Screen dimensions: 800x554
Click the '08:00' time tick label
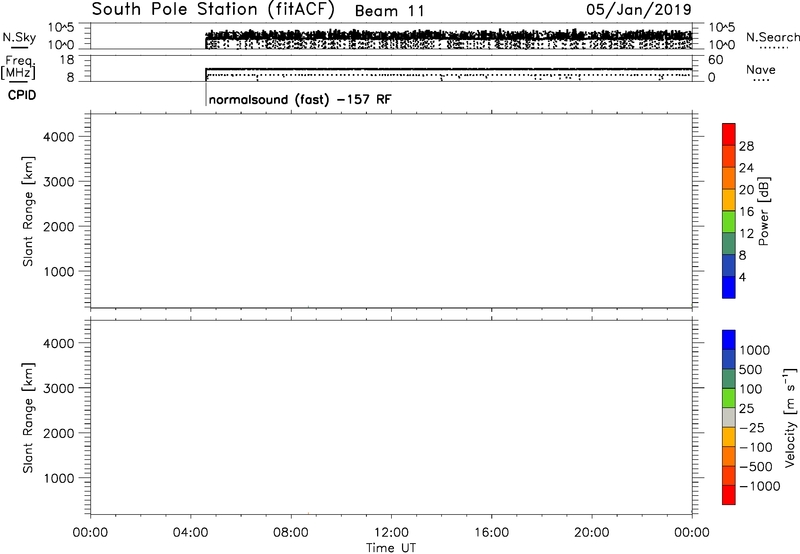point(291,533)
